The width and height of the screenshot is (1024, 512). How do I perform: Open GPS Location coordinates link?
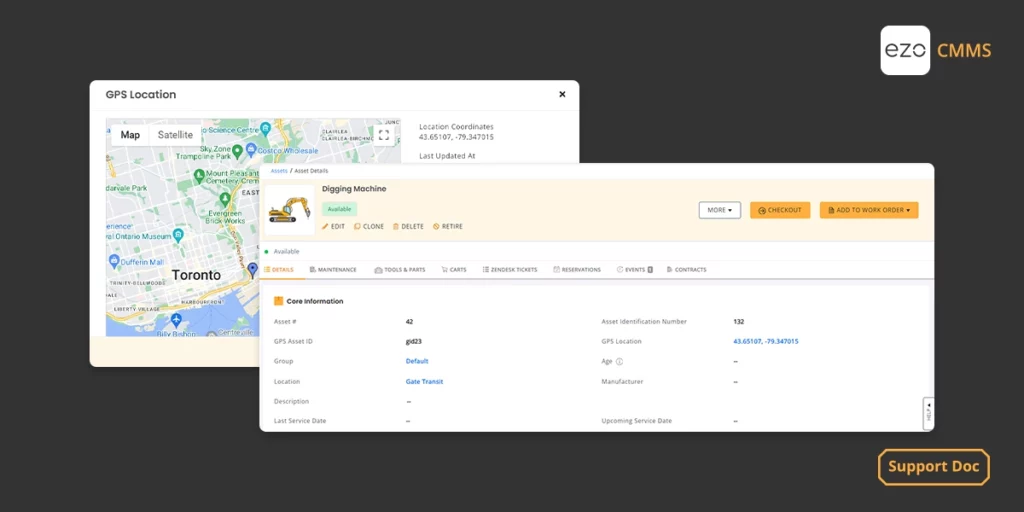tap(766, 342)
